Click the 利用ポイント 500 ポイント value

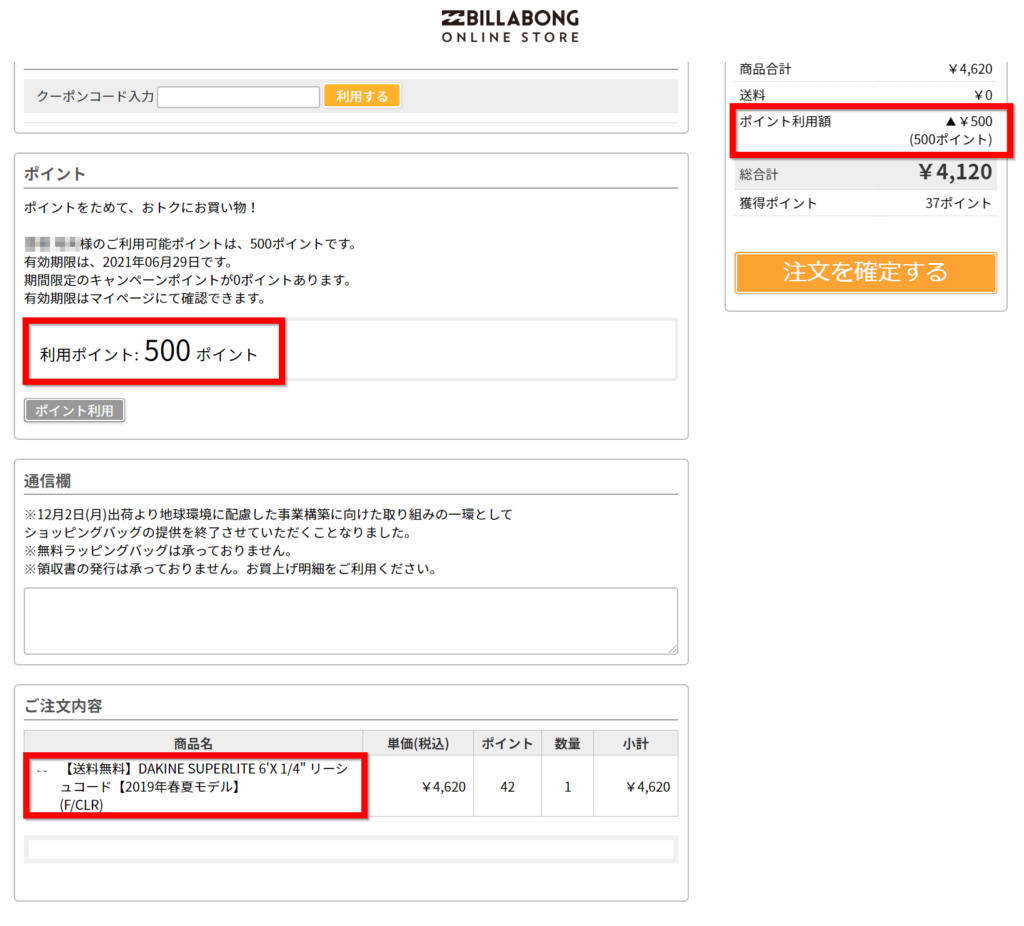[149, 352]
